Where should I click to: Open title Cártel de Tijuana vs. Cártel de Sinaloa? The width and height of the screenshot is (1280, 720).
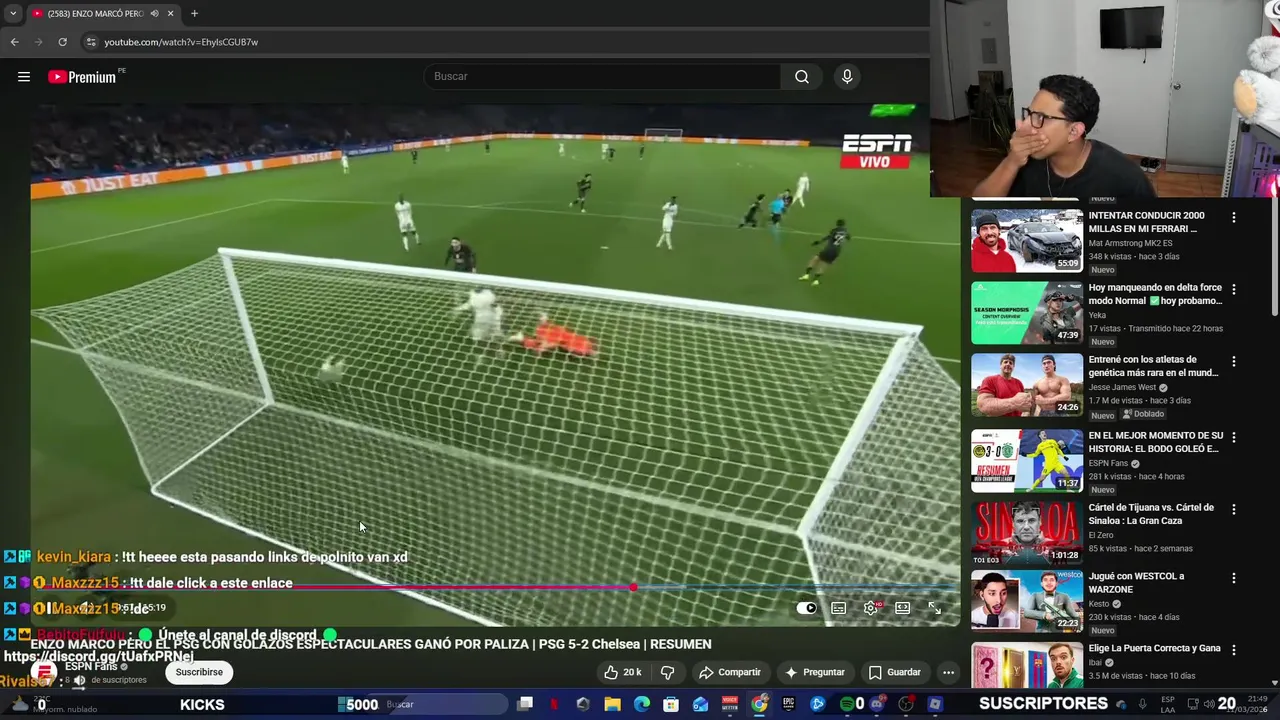point(1151,514)
